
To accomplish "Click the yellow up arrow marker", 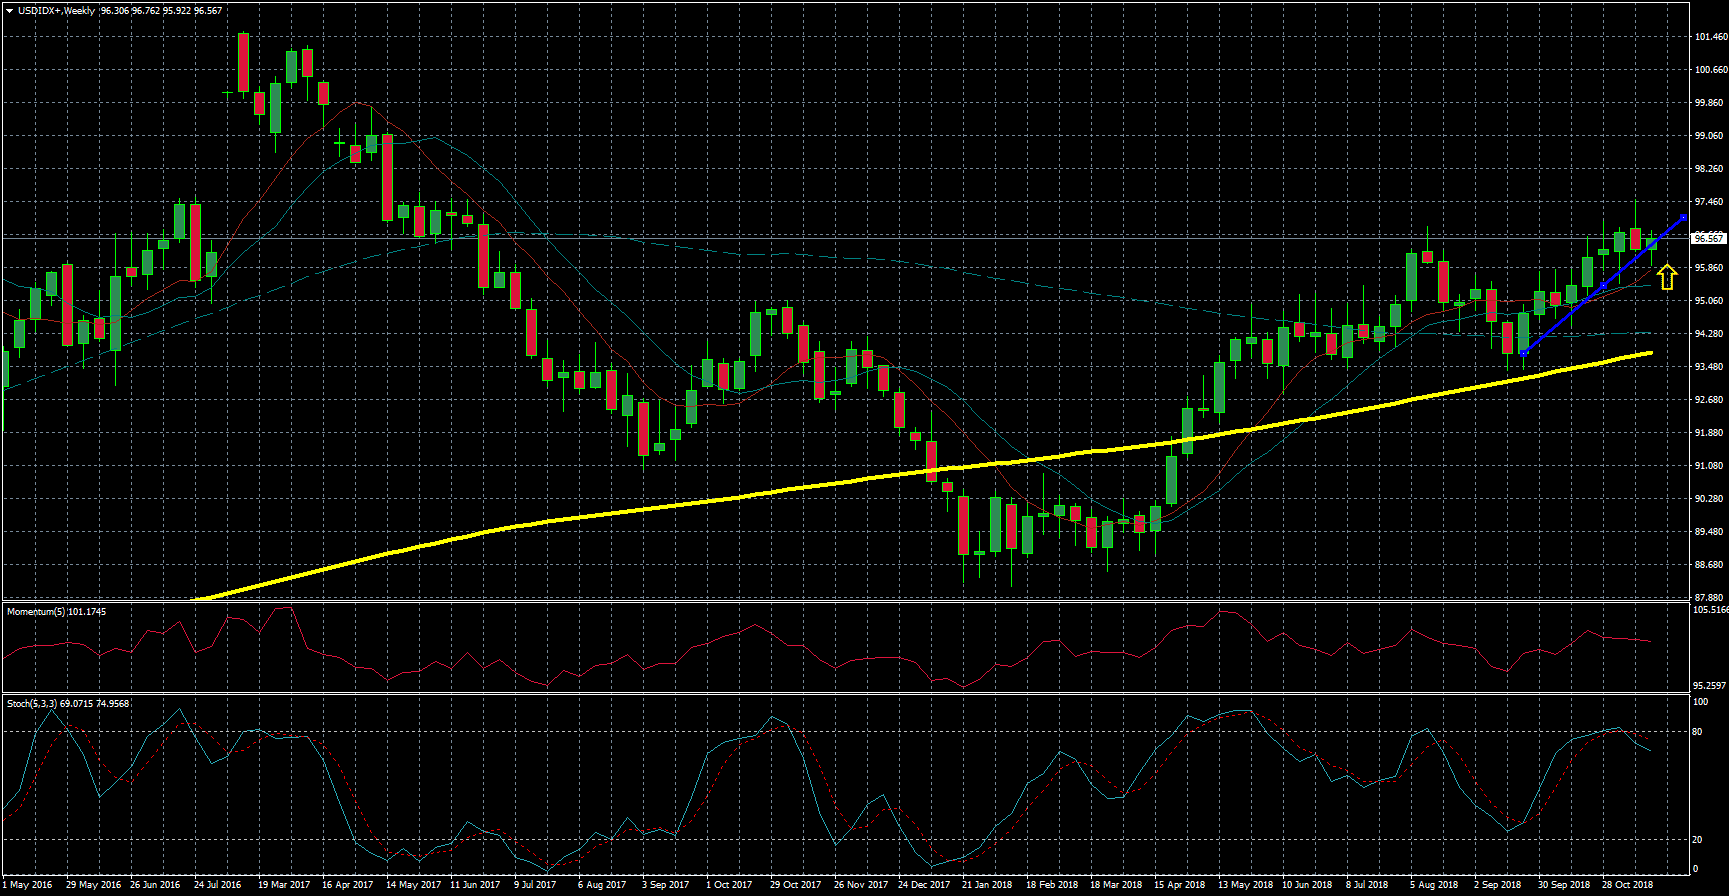I will (x=1666, y=277).
